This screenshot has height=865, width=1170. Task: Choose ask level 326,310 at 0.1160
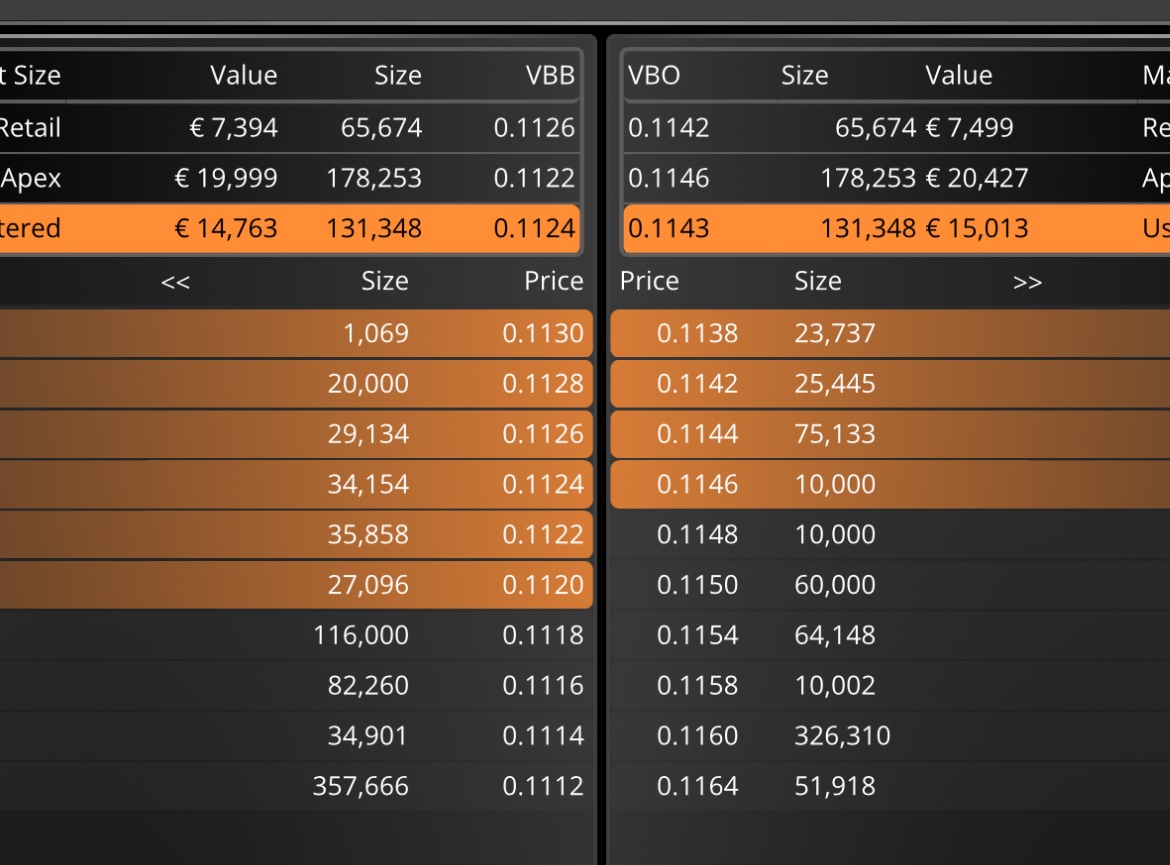pyautogui.click(x=890, y=736)
